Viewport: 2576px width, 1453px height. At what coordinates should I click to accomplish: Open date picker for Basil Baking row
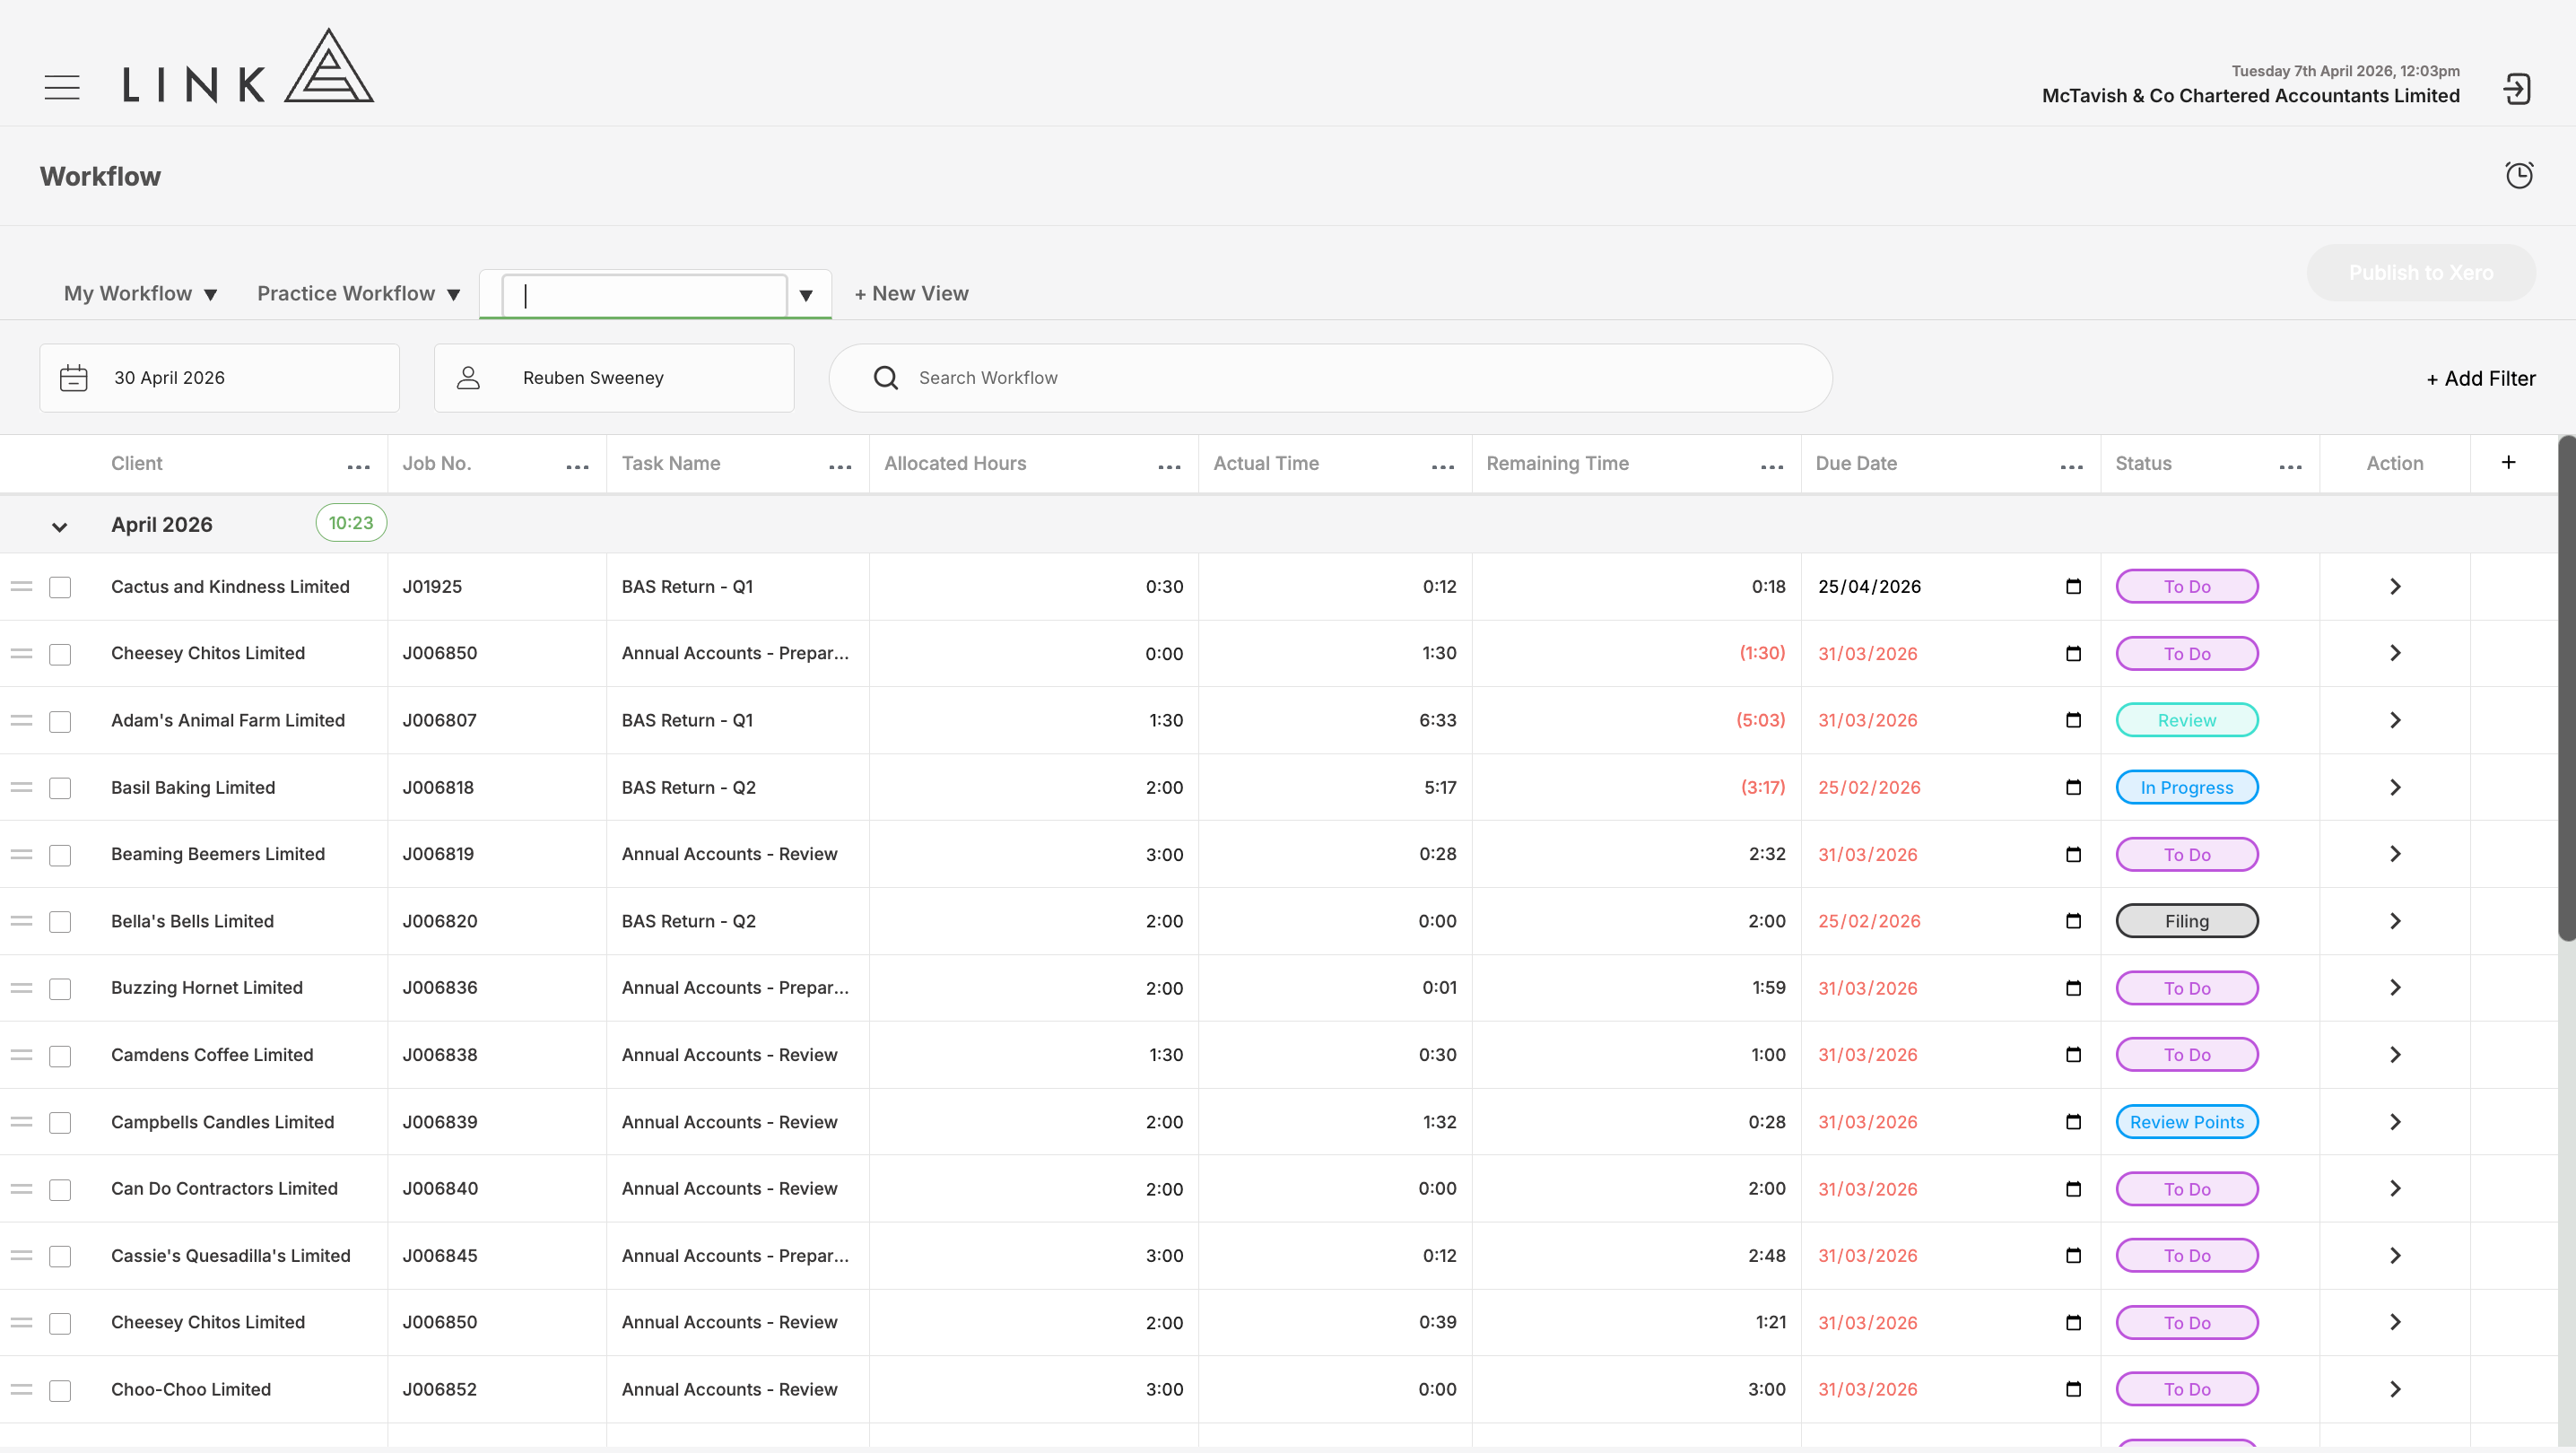point(2073,787)
